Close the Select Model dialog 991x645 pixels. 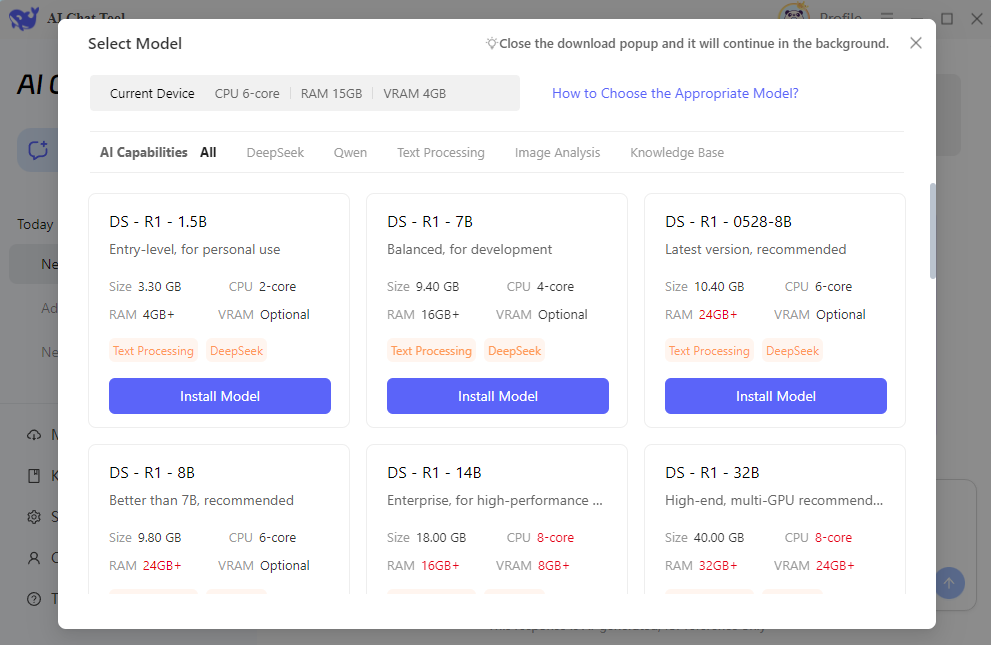pyautogui.click(x=915, y=43)
